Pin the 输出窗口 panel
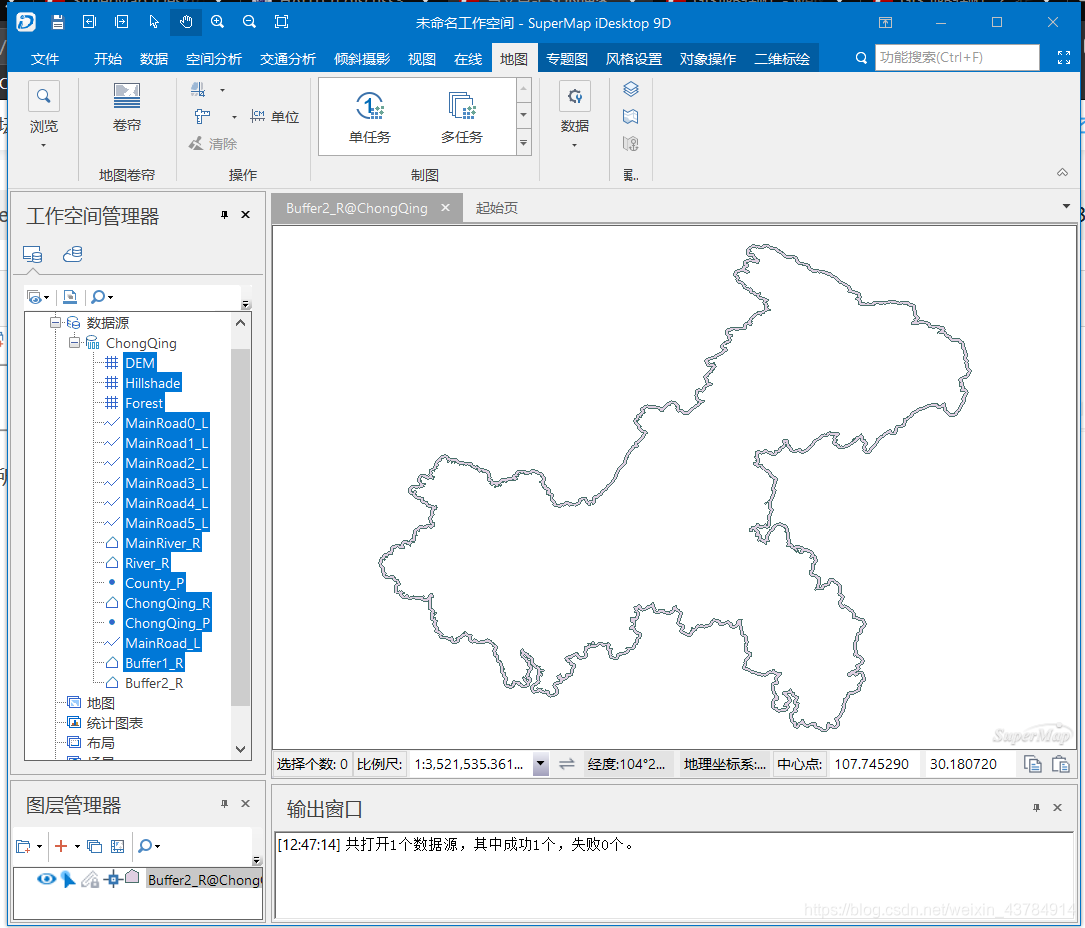1085x928 pixels. (1036, 808)
